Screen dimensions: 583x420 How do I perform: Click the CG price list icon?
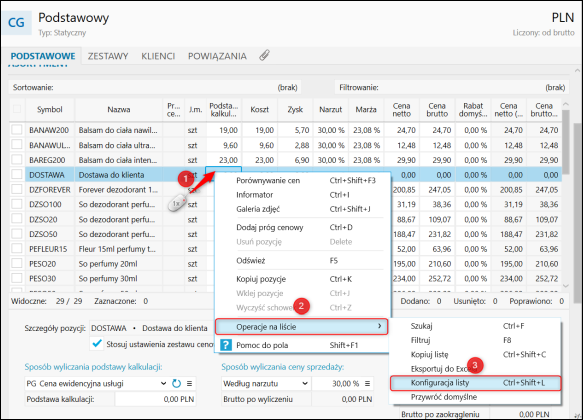point(16,23)
